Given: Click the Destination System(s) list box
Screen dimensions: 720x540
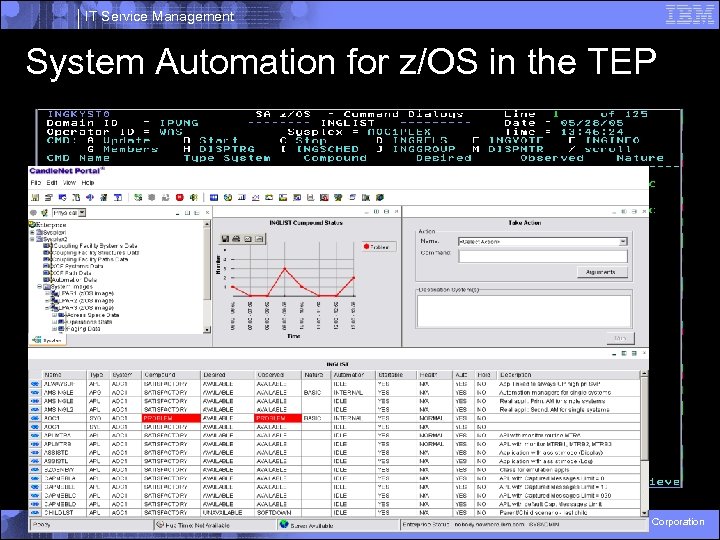Looking at the screenshot, I should point(524,311).
